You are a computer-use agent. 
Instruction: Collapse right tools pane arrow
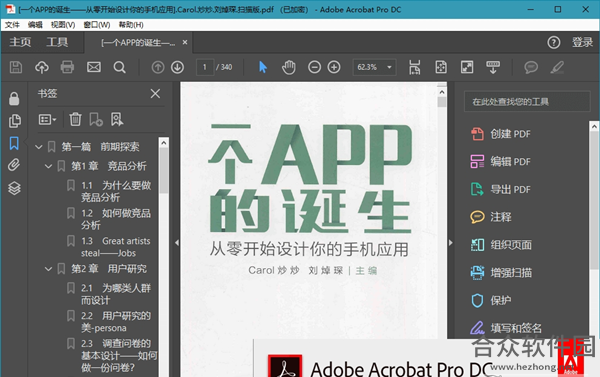[x=451, y=243]
